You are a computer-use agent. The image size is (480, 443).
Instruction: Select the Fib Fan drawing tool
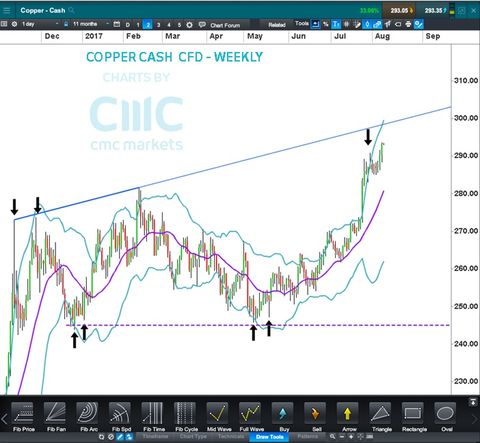pyautogui.click(x=56, y=417)
